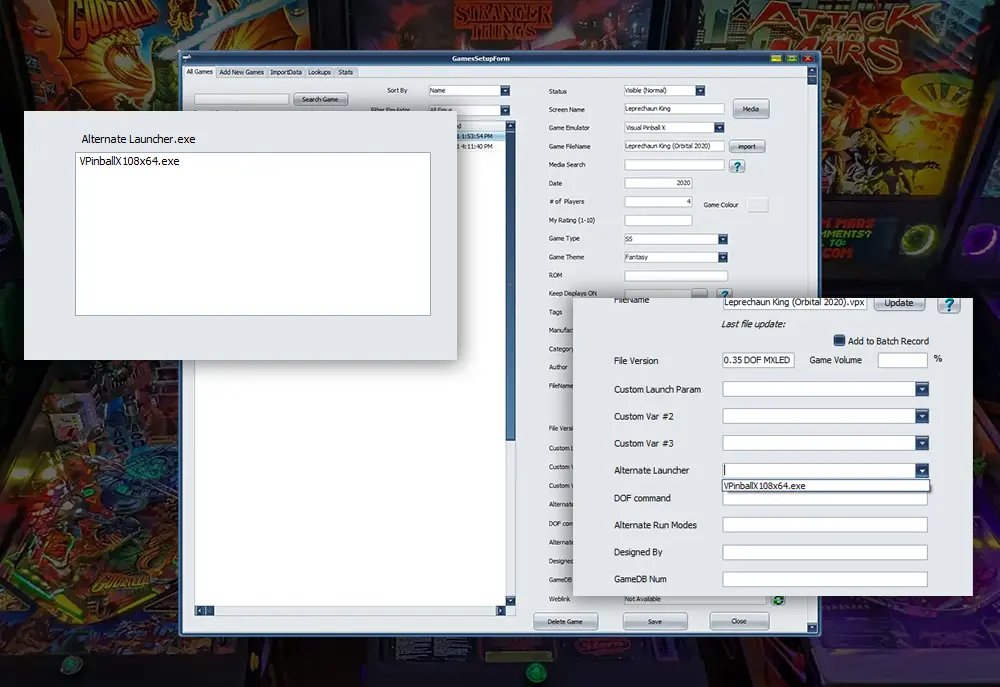Screen dimensions: 1000x687
Task: Pick the Game Colour swatch
Action: pos(758,205)
